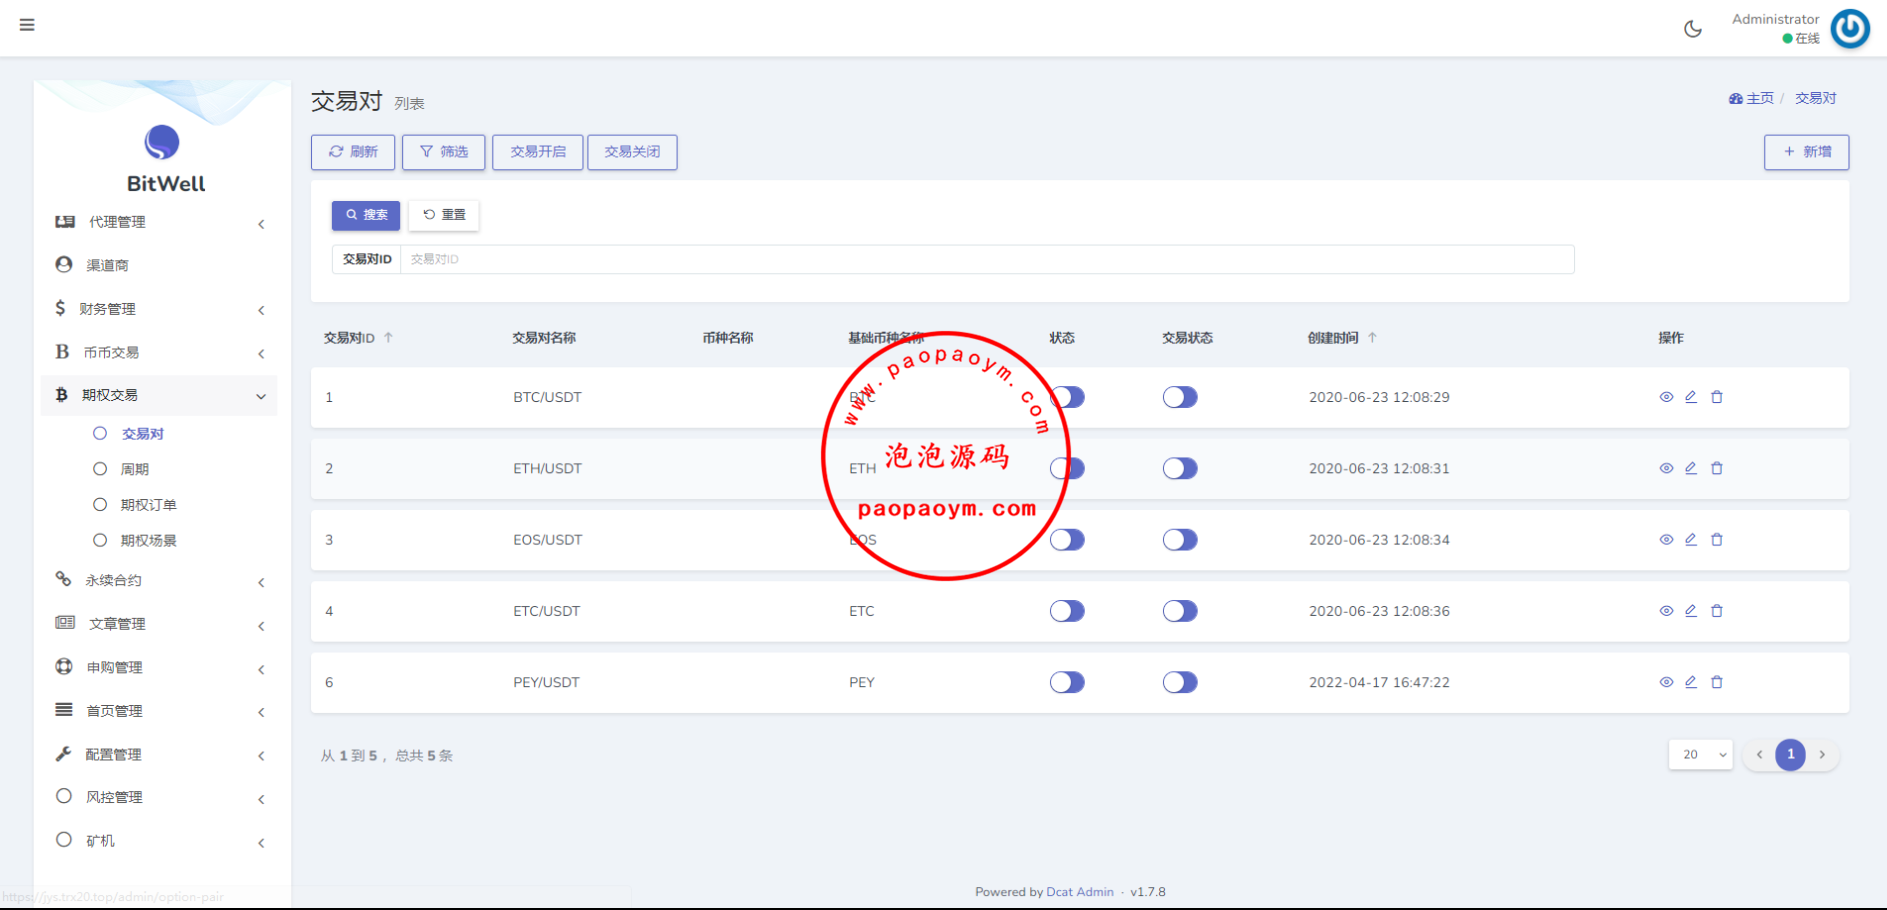The image size is (1887, 910).
Task: Toggle dark mode with the moon icon
Action: tap(1692, 29)
